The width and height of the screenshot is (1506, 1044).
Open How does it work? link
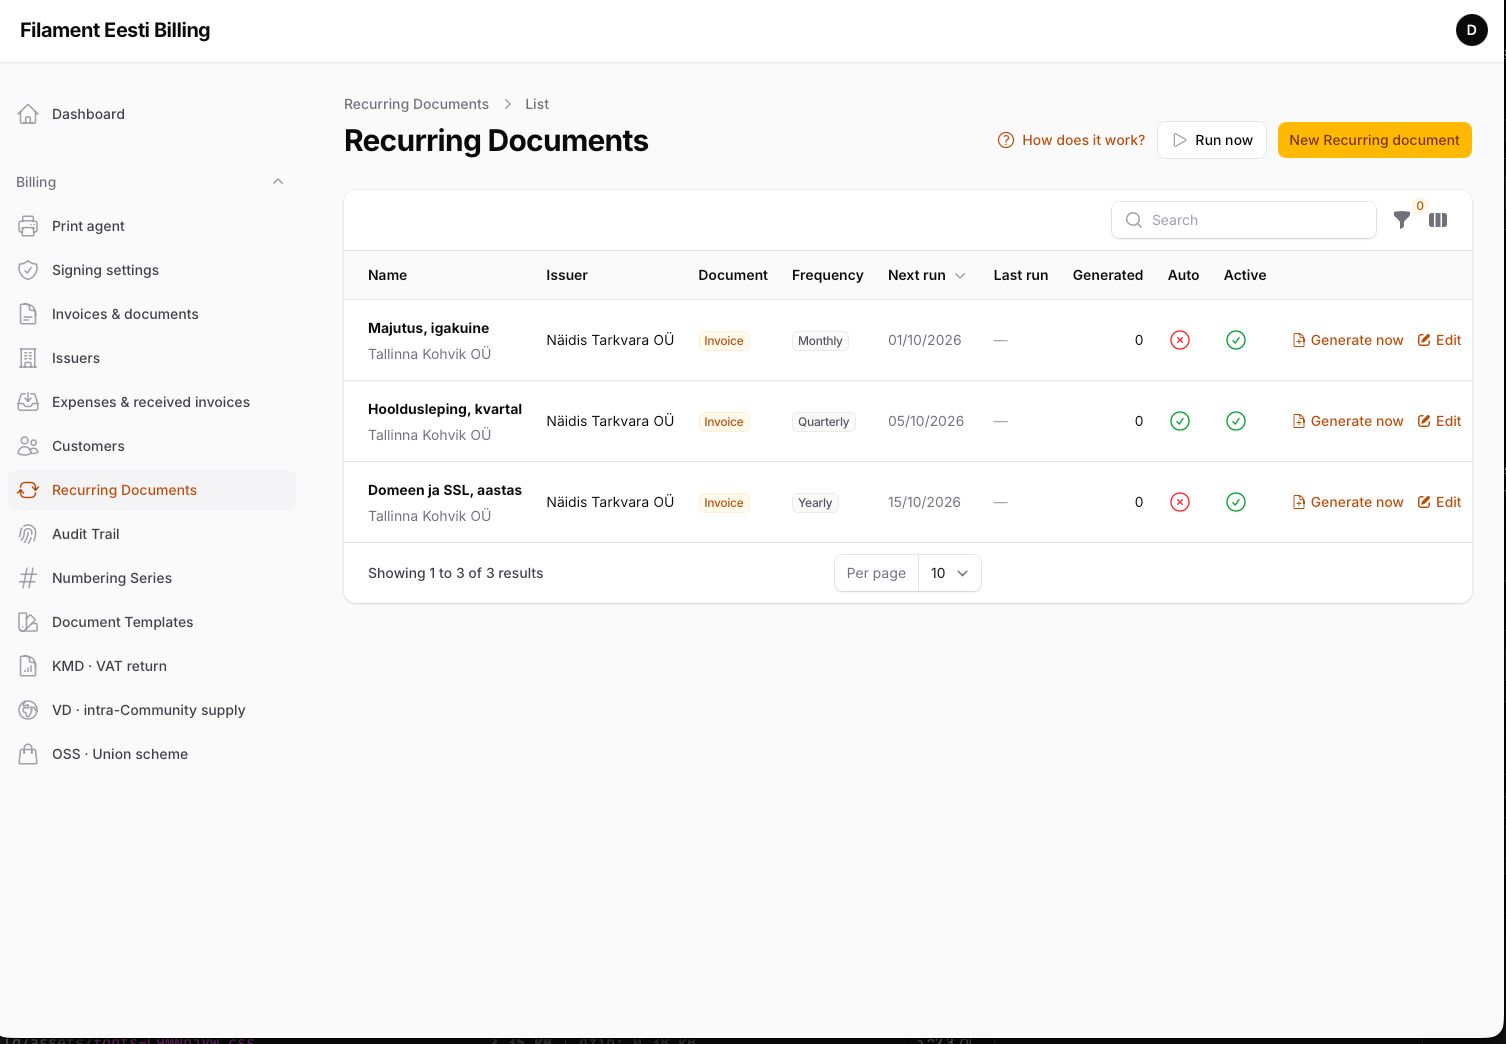(1071, 140)
